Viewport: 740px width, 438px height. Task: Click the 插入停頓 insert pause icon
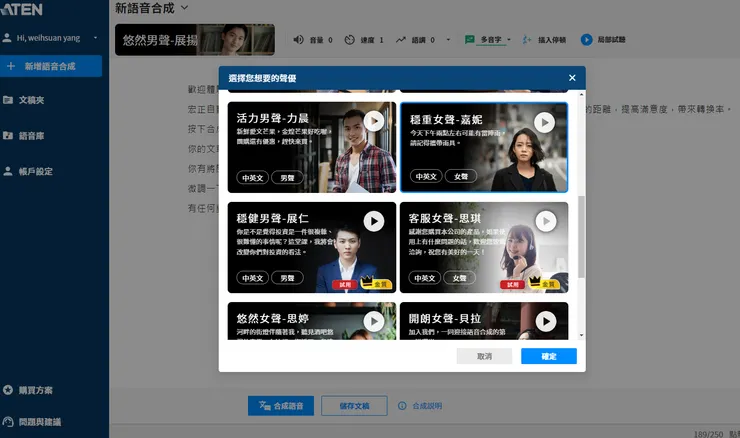point(527,40)
